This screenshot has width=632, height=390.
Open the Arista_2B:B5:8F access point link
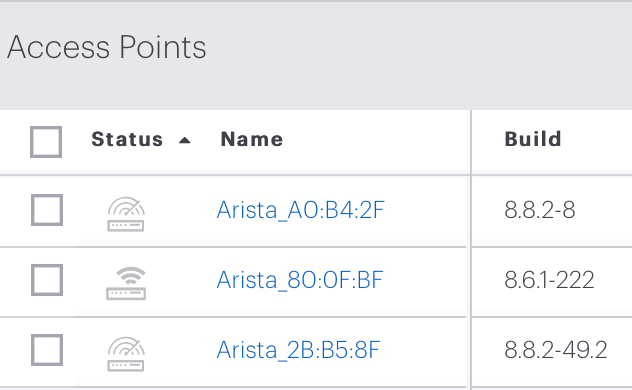298,350
